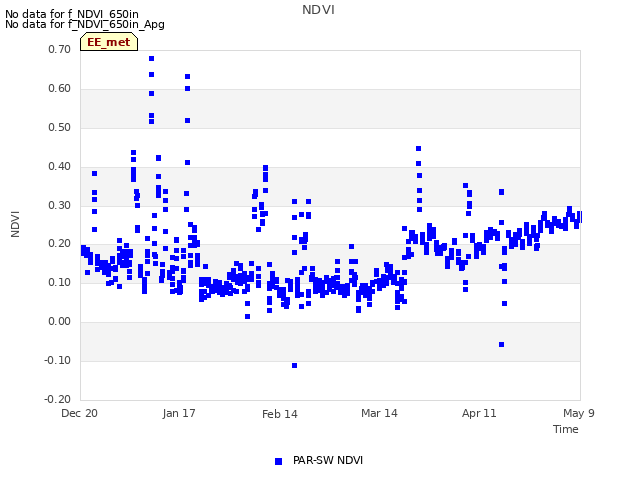Click the 0.20 y-axis tick label
The image size is (640, 480).
point(60,244)
